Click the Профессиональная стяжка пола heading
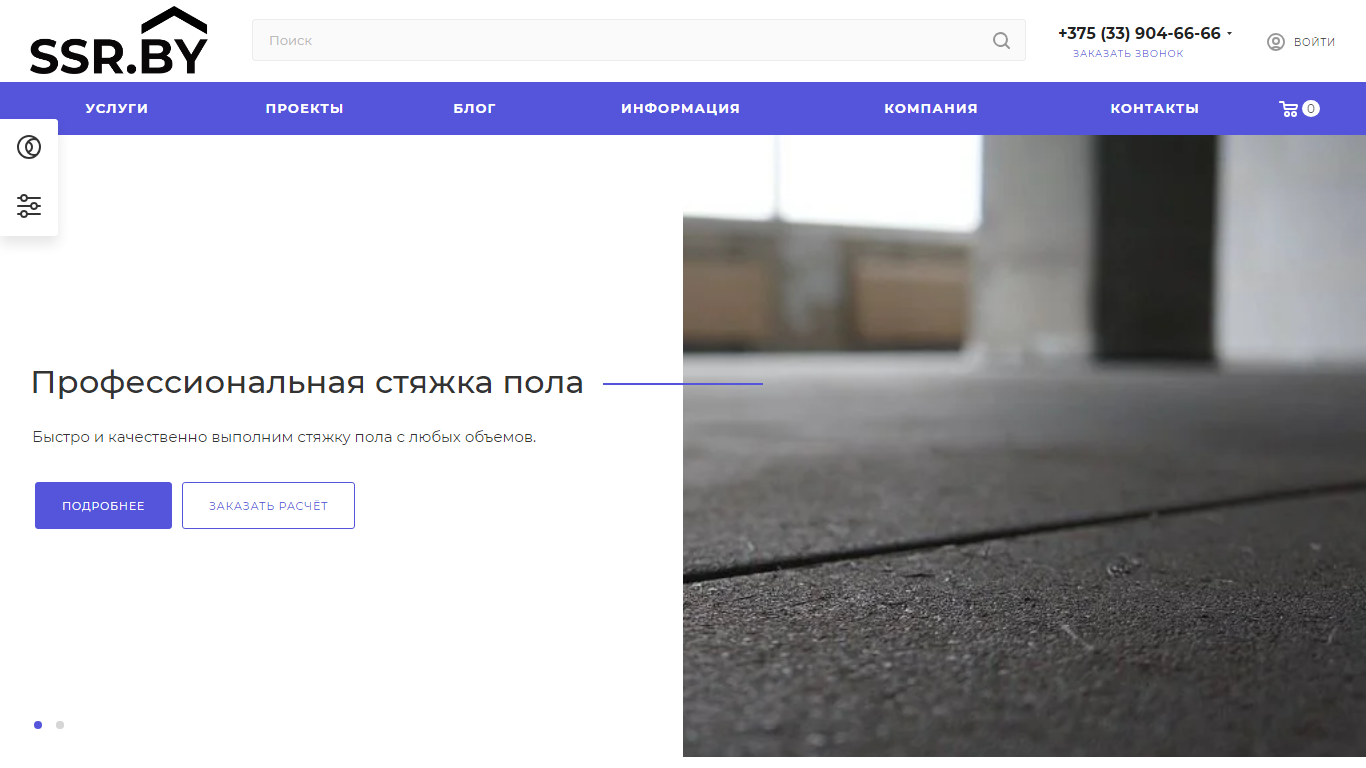 [x=307, y=382]
